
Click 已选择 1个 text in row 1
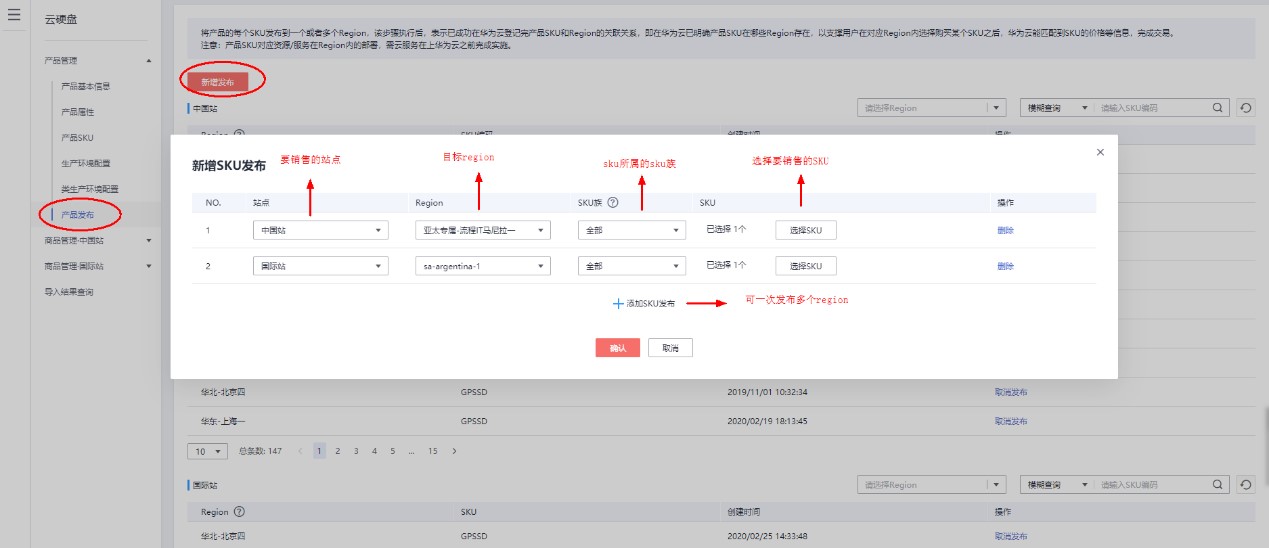pos(726,230)
